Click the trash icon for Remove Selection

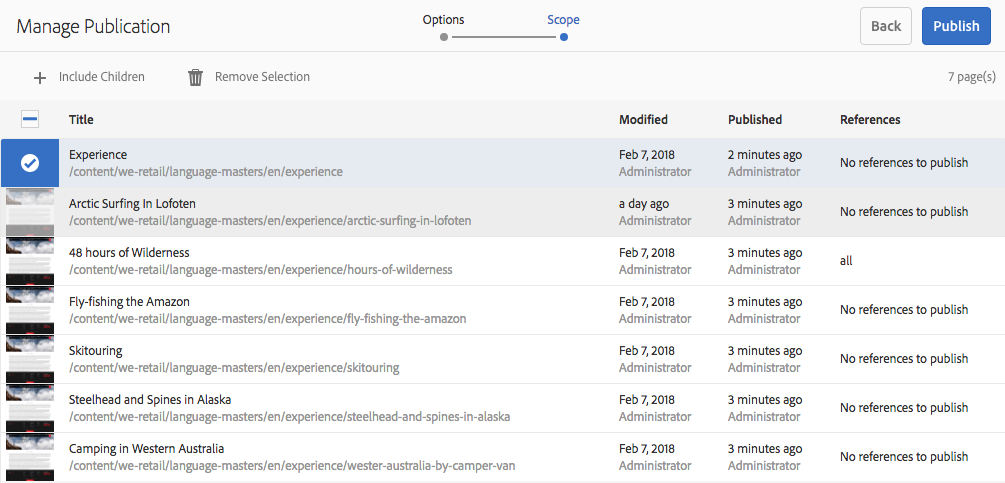coord(196,77)
